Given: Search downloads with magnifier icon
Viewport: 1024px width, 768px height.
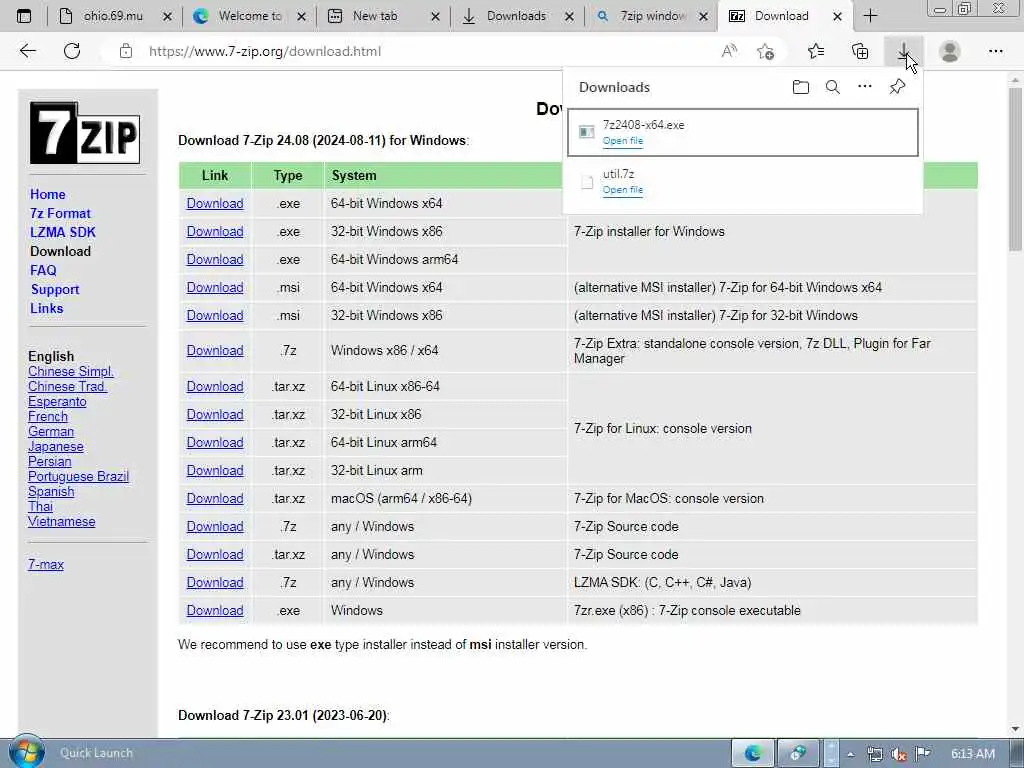Looking at the screenshot, I should coord(833,87).
